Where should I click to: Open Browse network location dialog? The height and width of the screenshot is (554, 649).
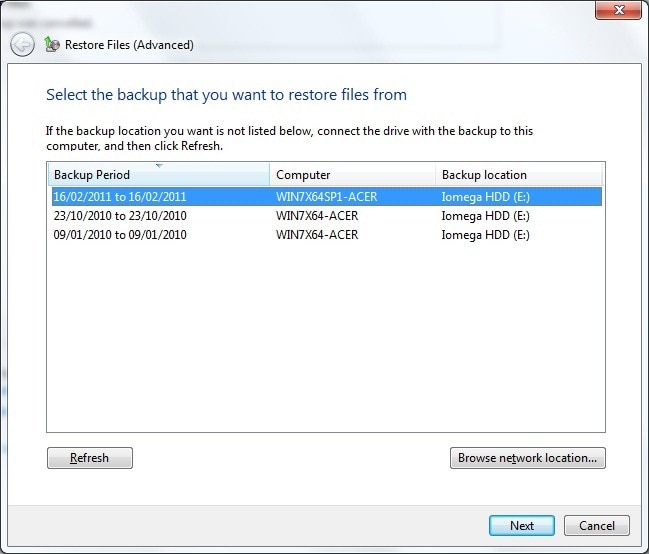528,458
